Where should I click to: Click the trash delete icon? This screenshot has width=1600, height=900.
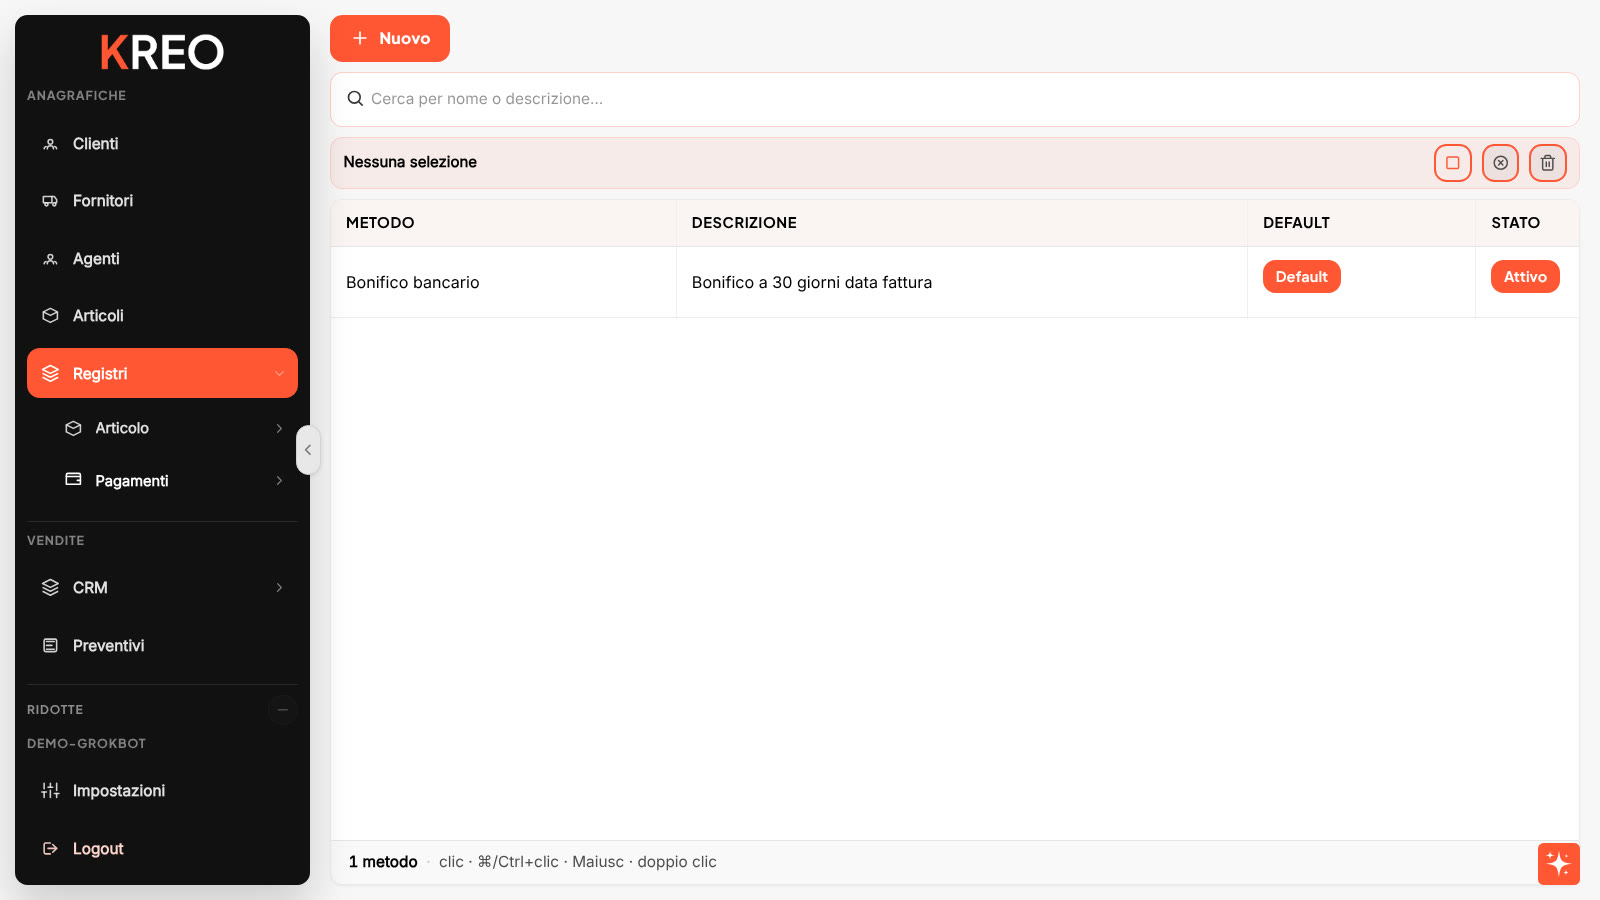pos(1548,163)
